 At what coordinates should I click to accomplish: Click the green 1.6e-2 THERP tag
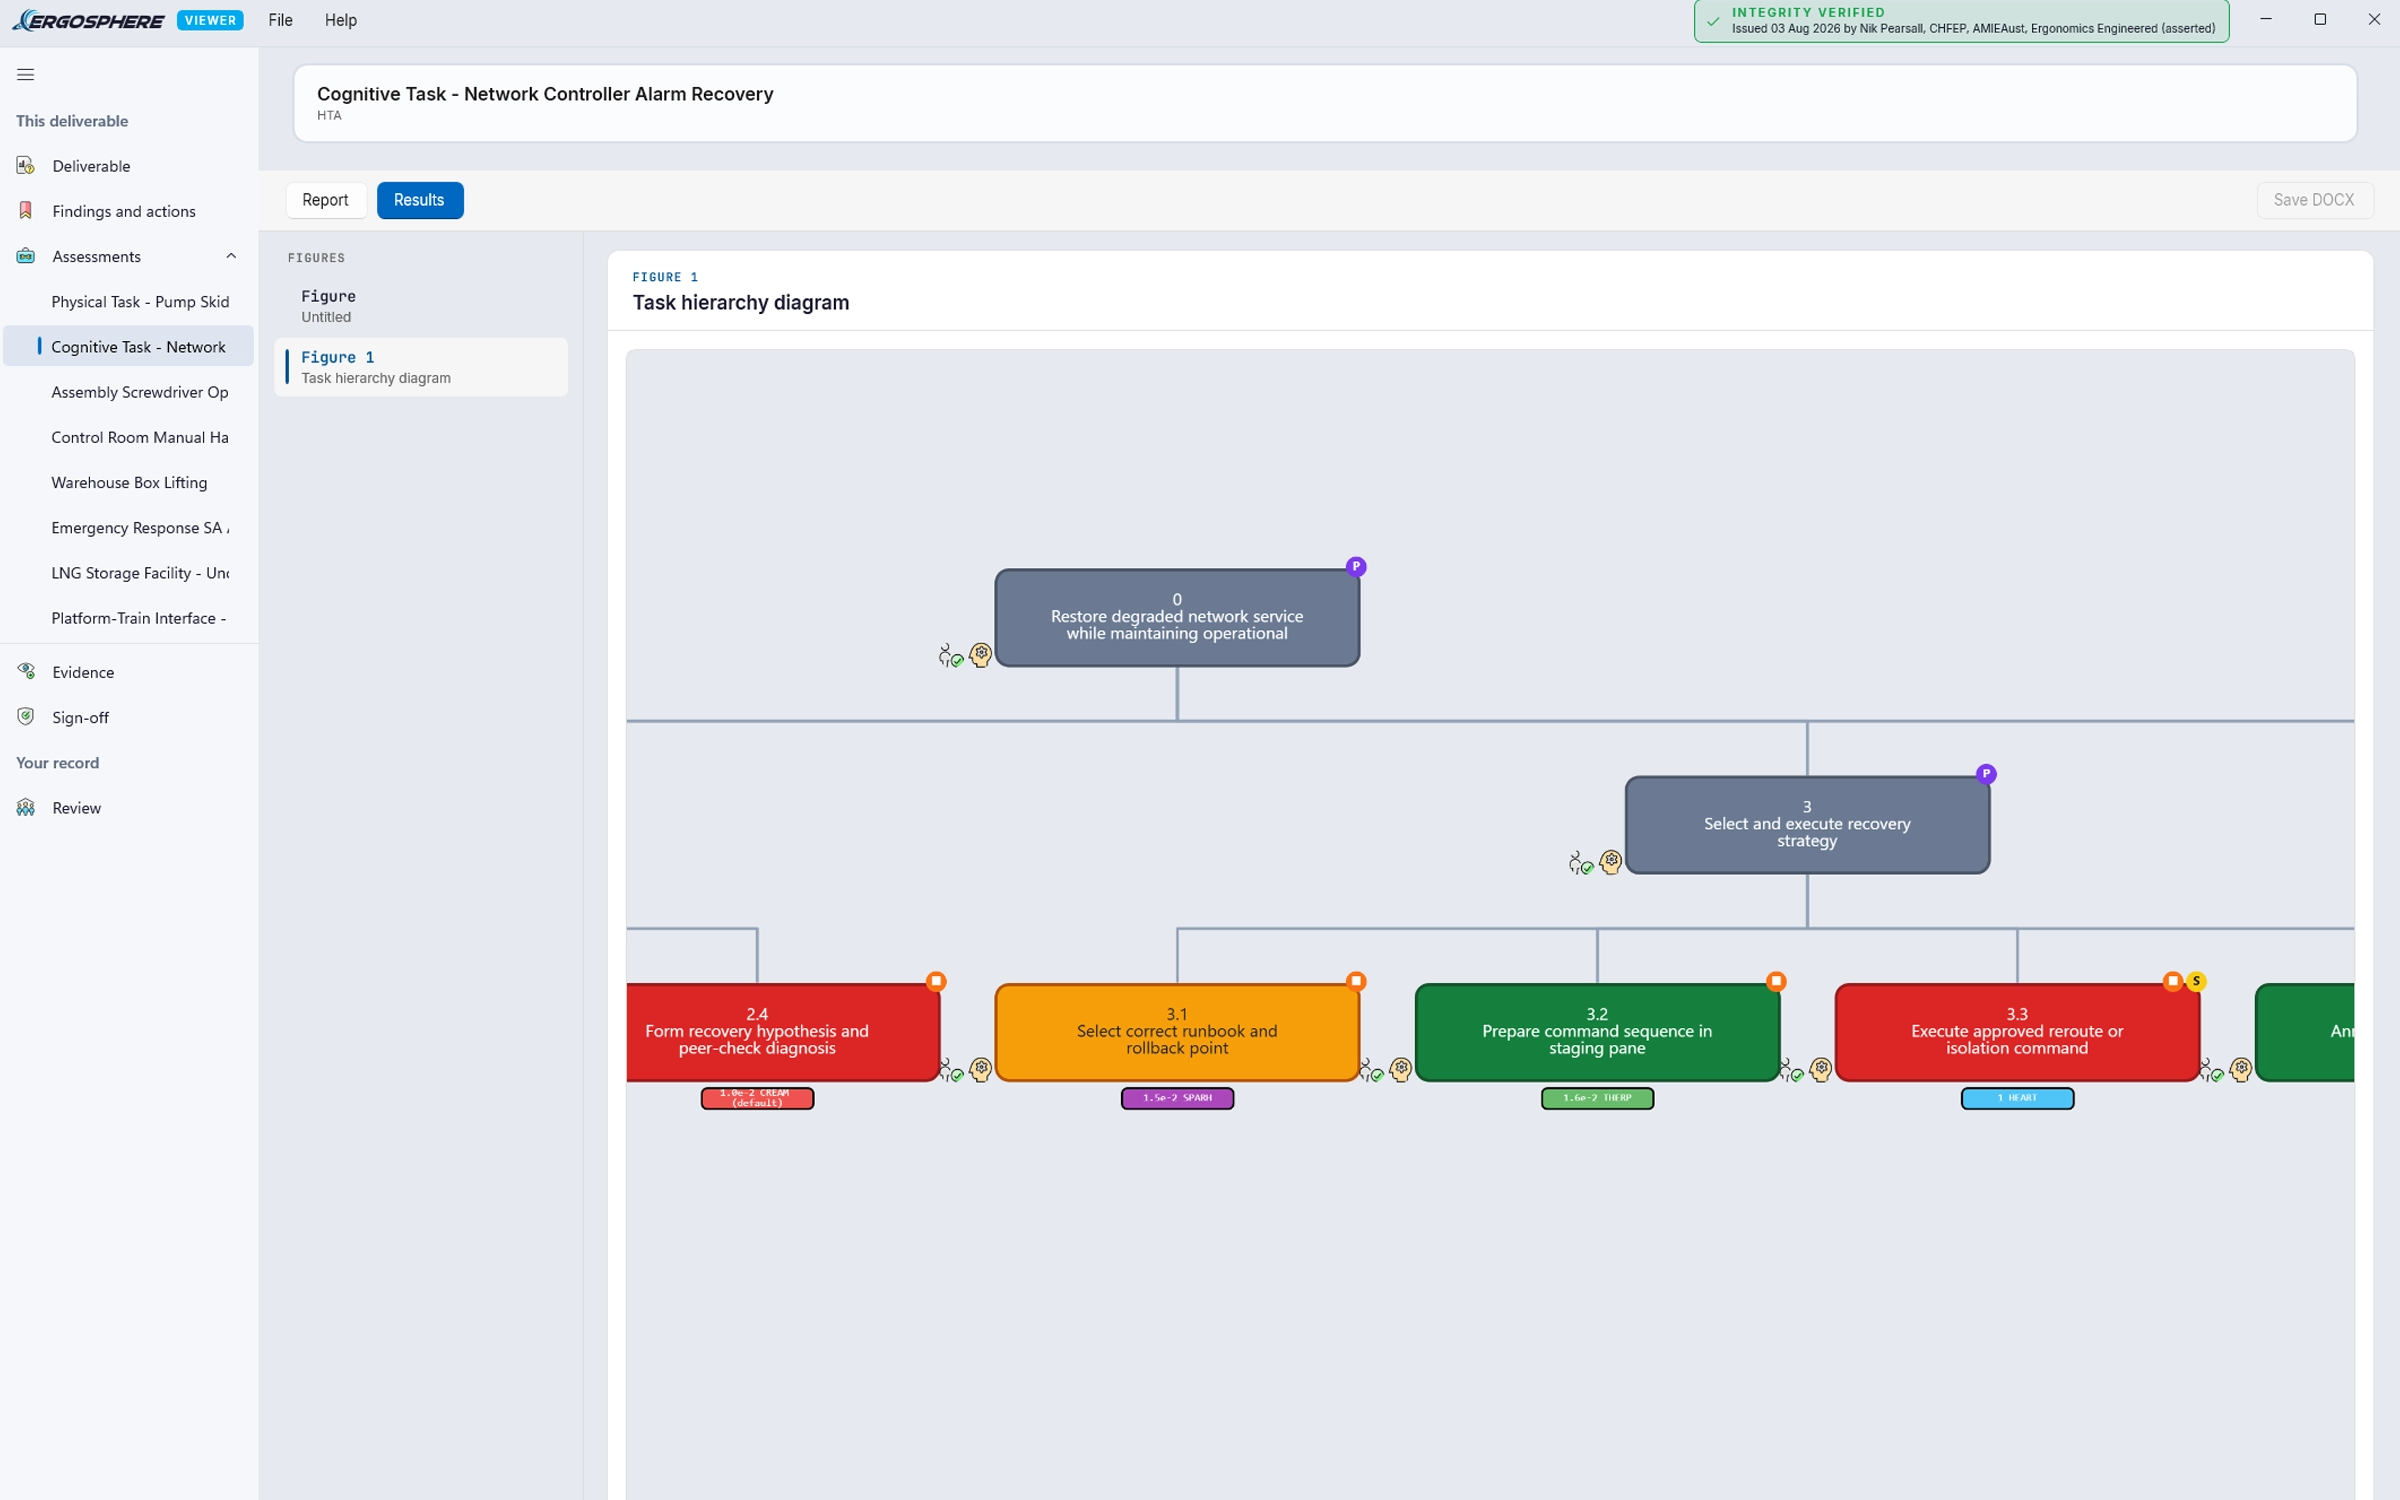(x=1597, y=1098)
